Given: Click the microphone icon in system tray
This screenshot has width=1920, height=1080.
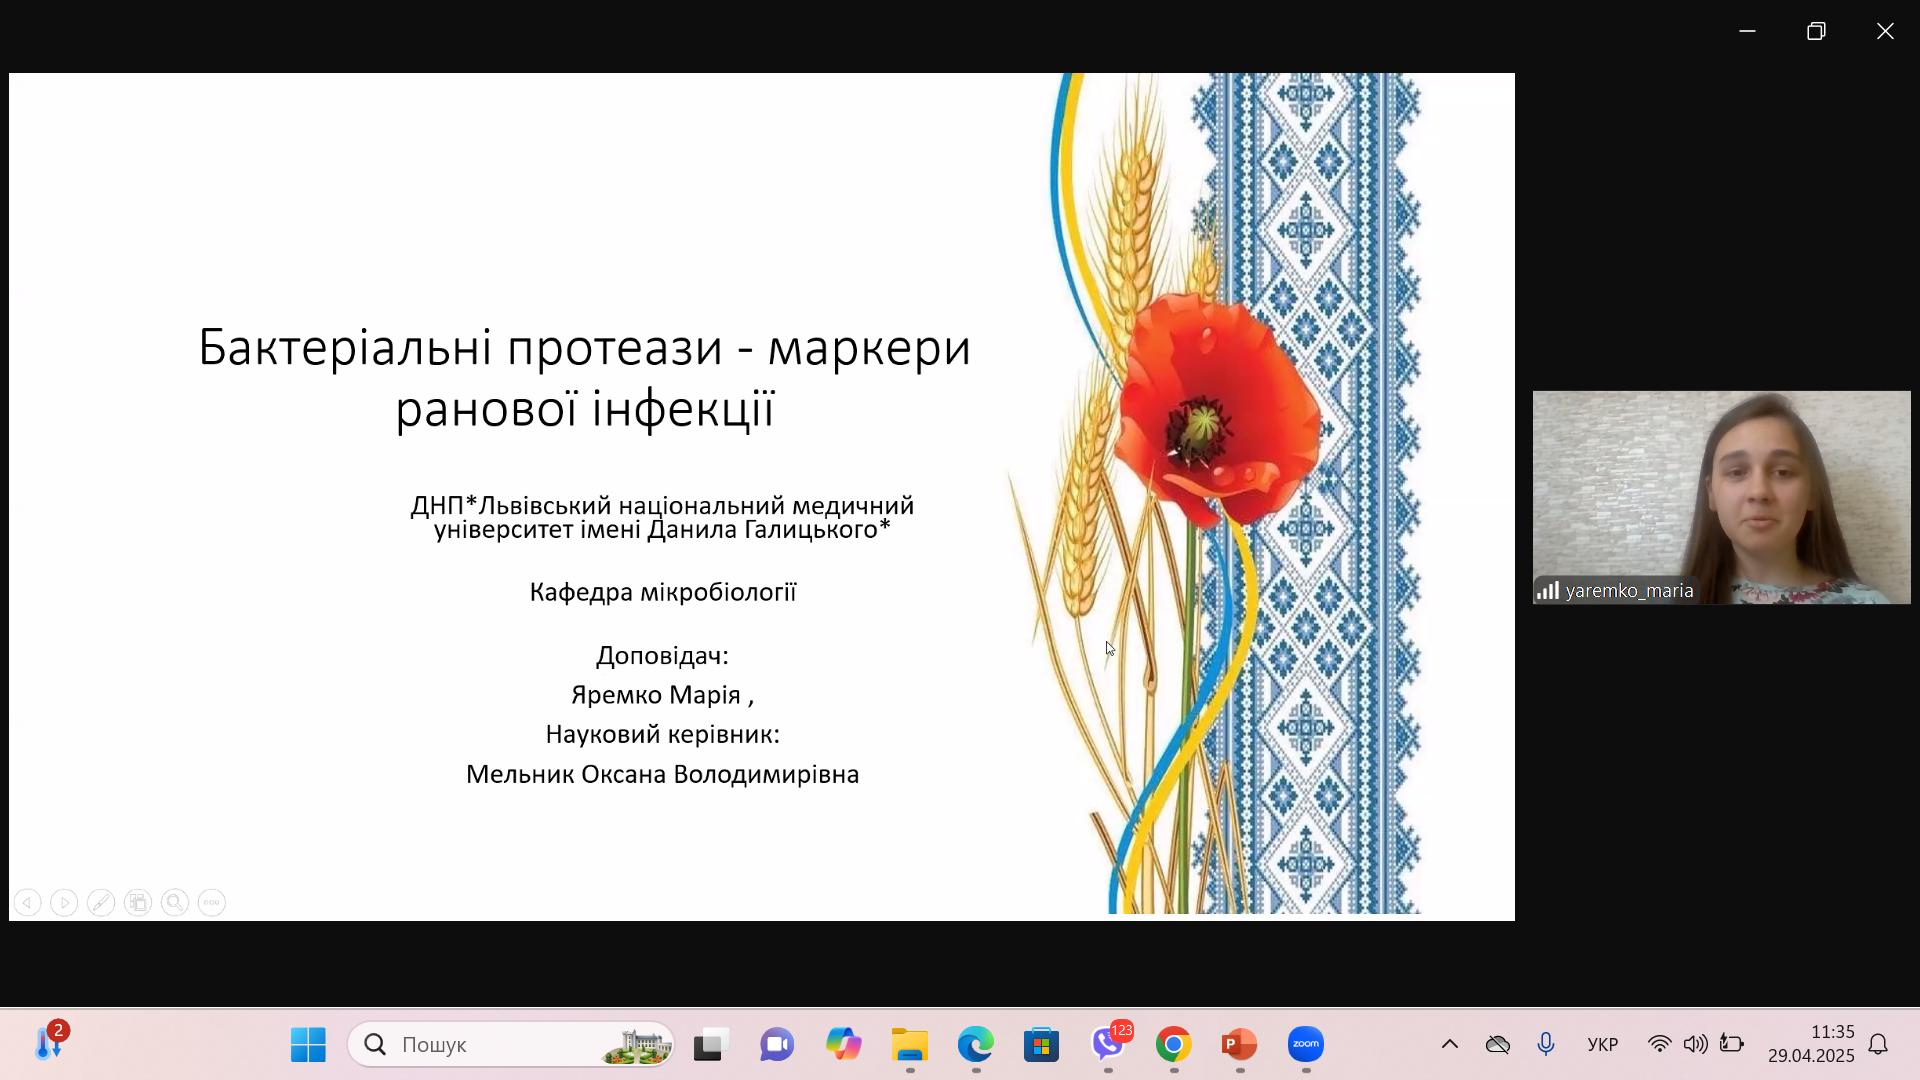Looking at the screenshot, I should coord(1546,1045).
